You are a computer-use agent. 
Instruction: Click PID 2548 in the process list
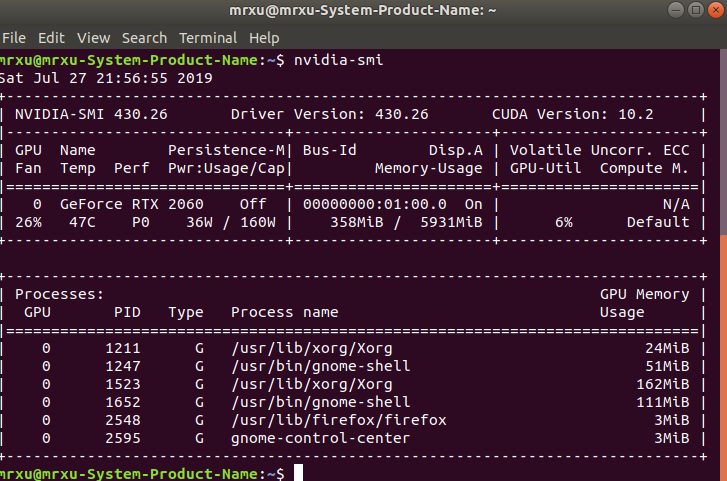122,420
